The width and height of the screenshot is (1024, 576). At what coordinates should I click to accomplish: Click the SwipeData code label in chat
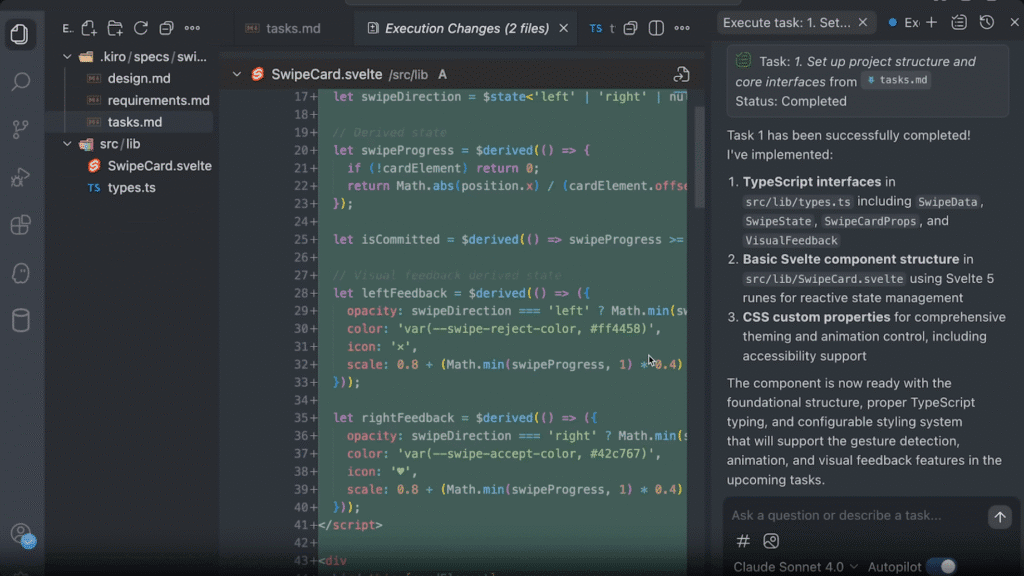[x=948, y=202]
